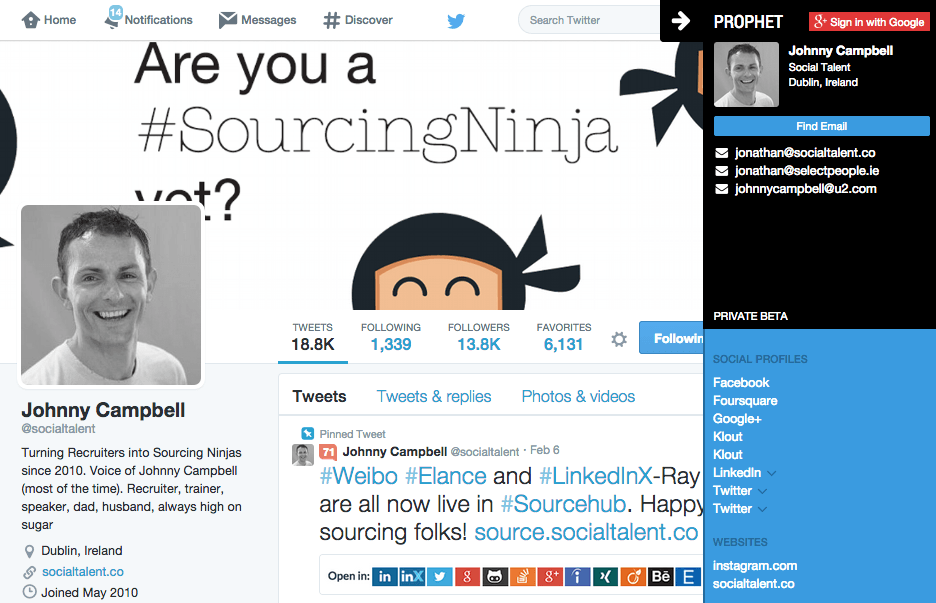Open LinkedIn social profile link
Image resolution: width=936 pixels, height=603 pixels.
point(737,473)
